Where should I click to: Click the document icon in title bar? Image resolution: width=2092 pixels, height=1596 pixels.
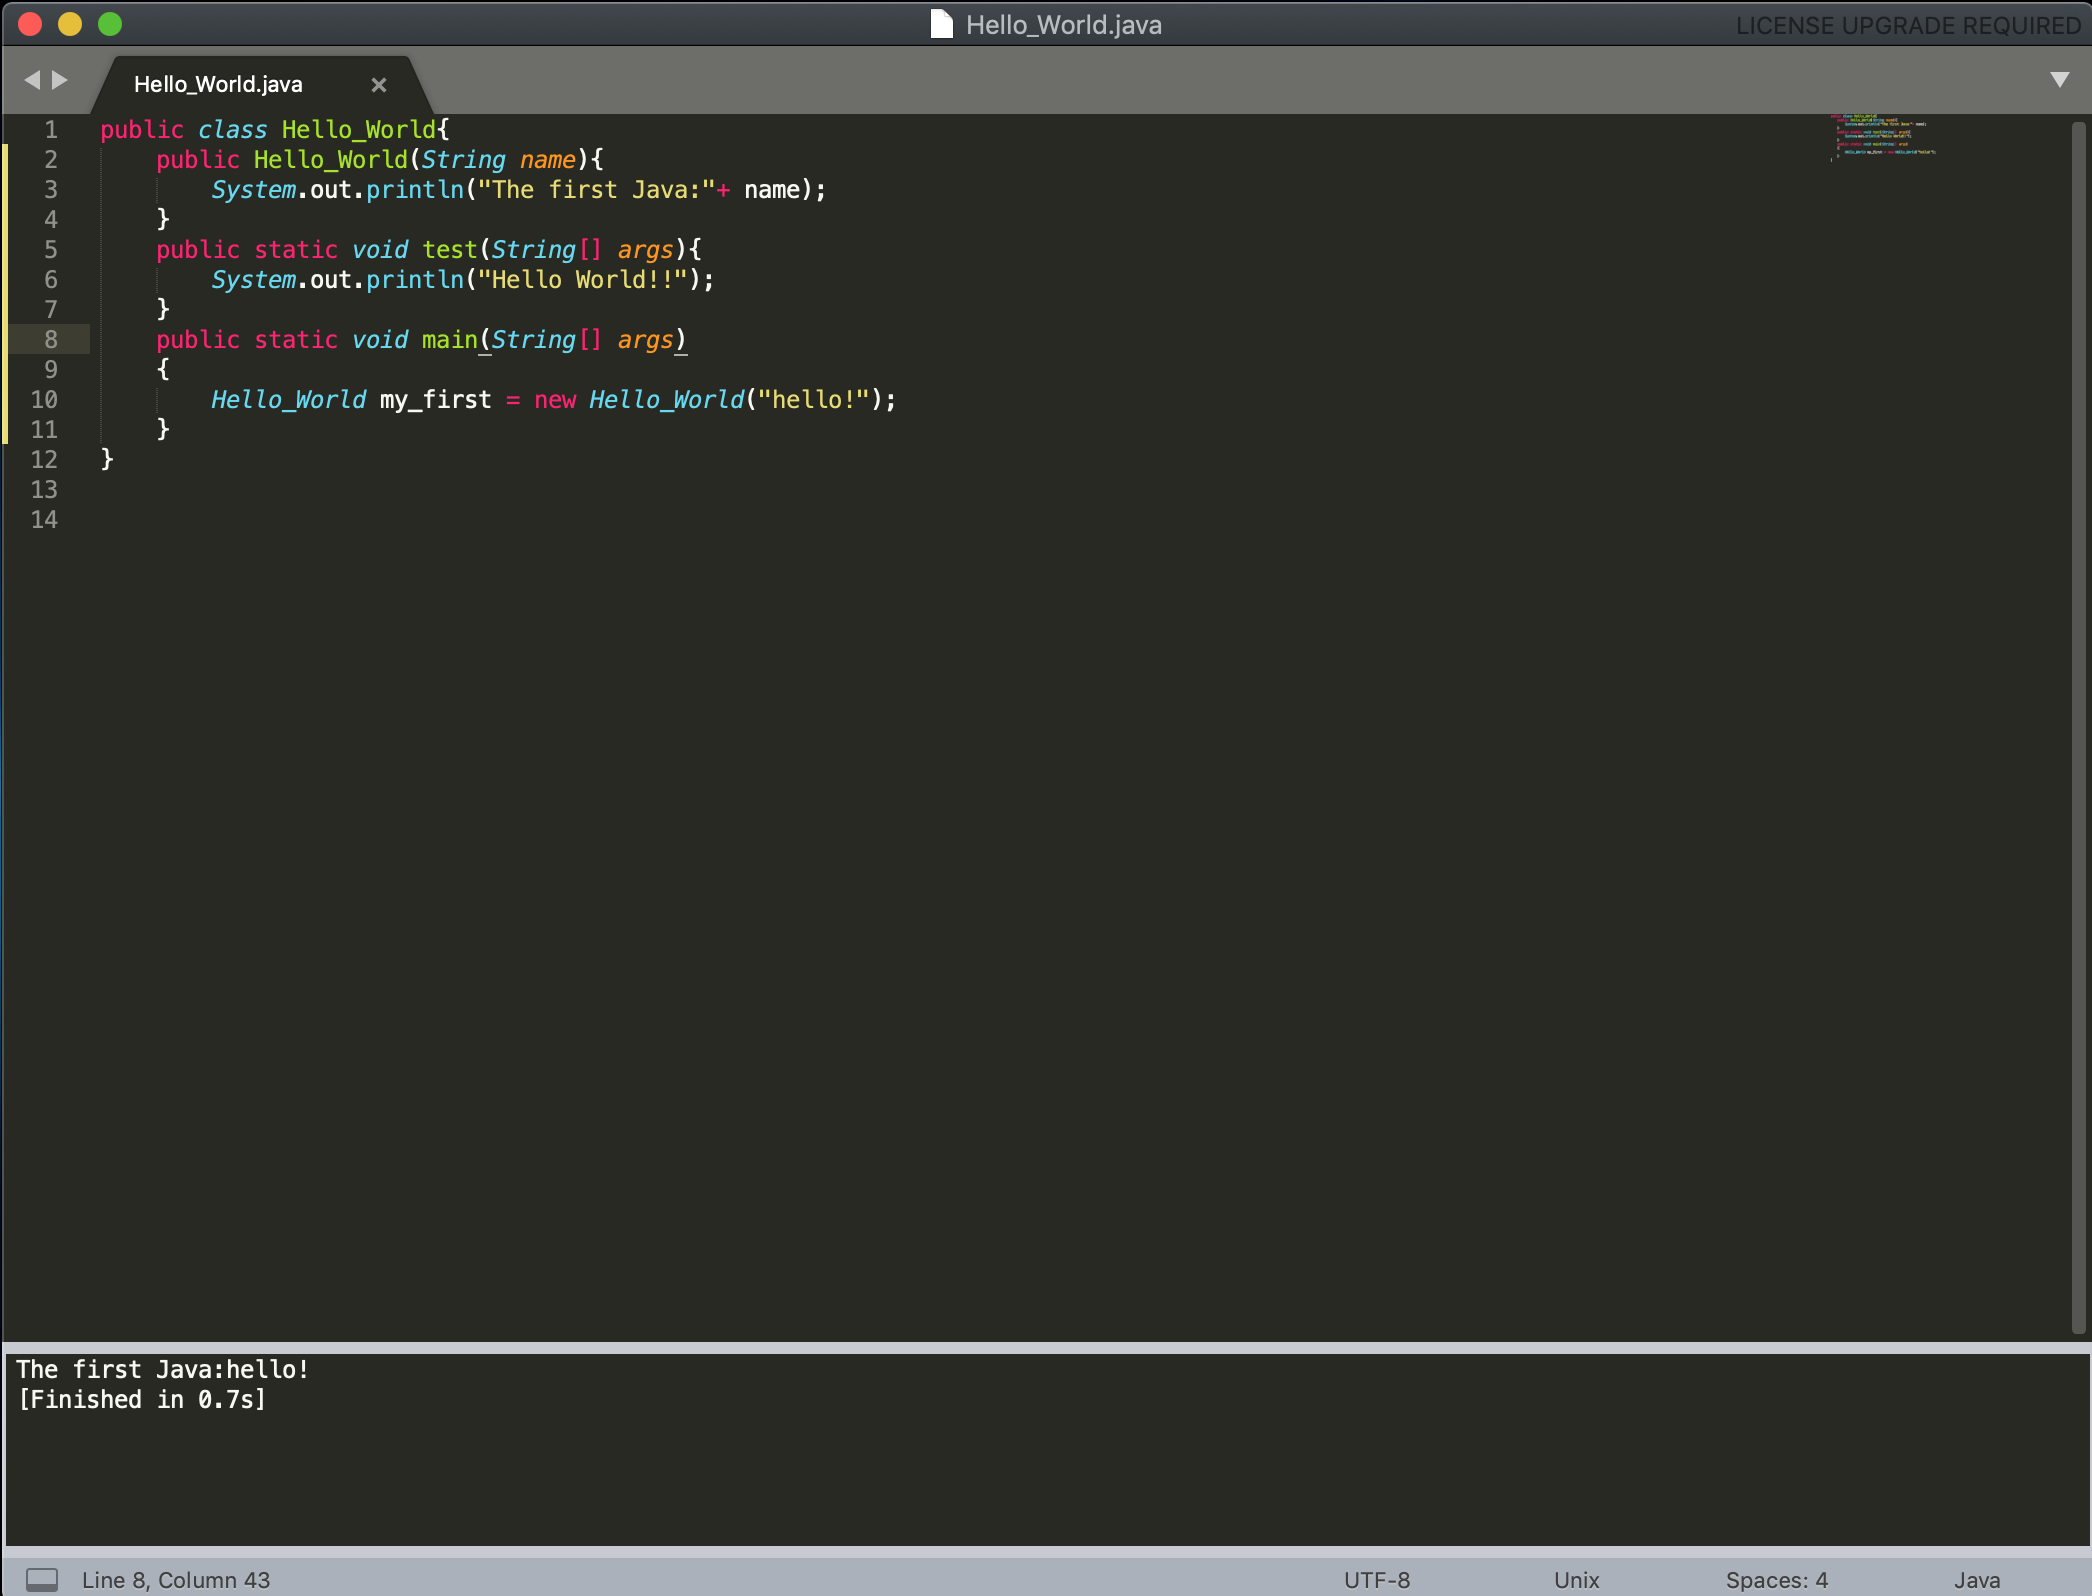point(941,24)
